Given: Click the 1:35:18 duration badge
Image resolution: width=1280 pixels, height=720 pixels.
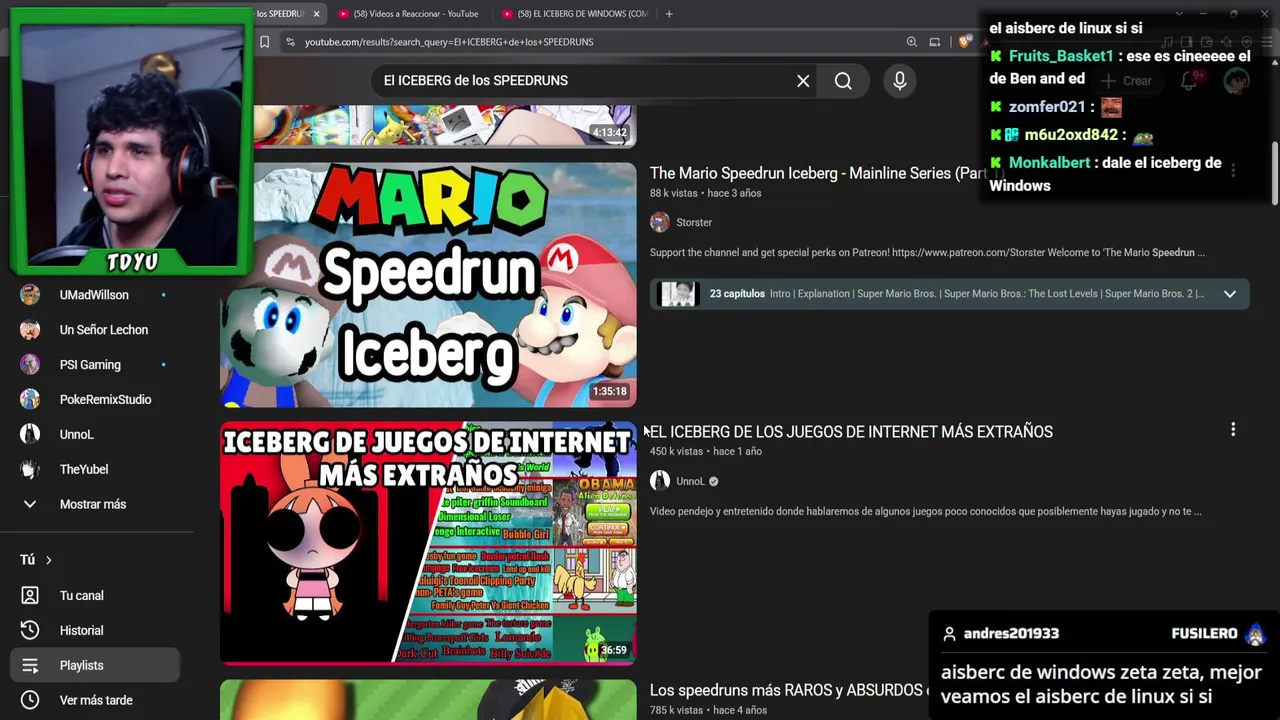Looking at the screenshot, I should (x=609, y=392).
